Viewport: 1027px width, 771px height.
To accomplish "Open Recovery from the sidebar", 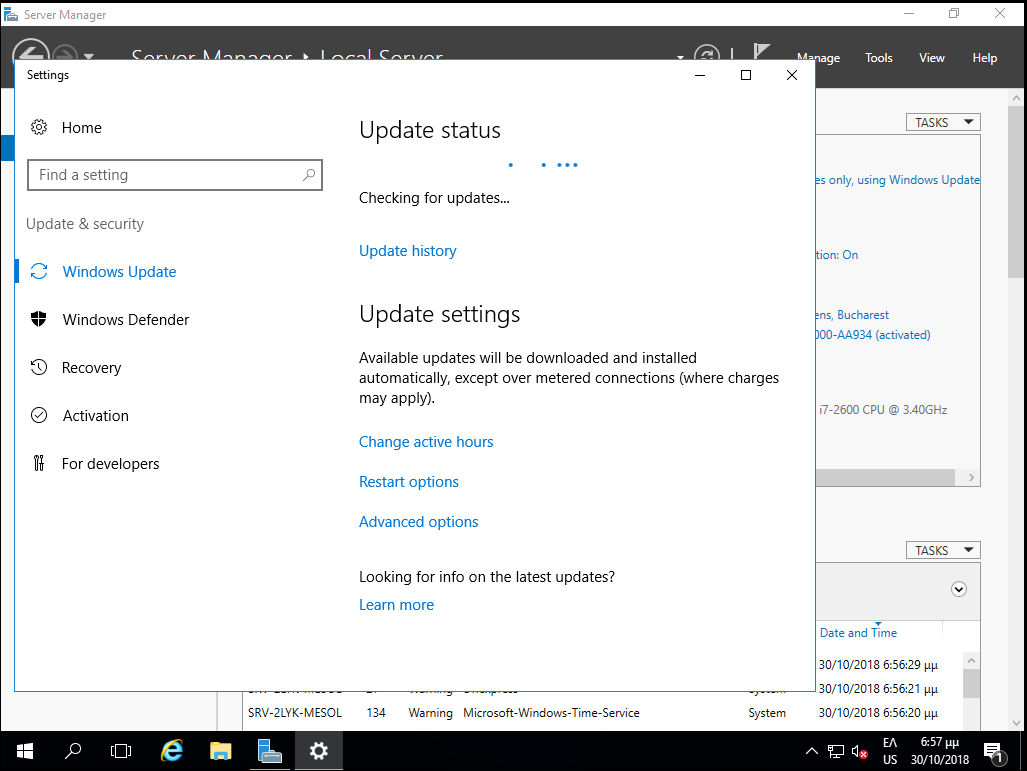I will click(91, 368).
